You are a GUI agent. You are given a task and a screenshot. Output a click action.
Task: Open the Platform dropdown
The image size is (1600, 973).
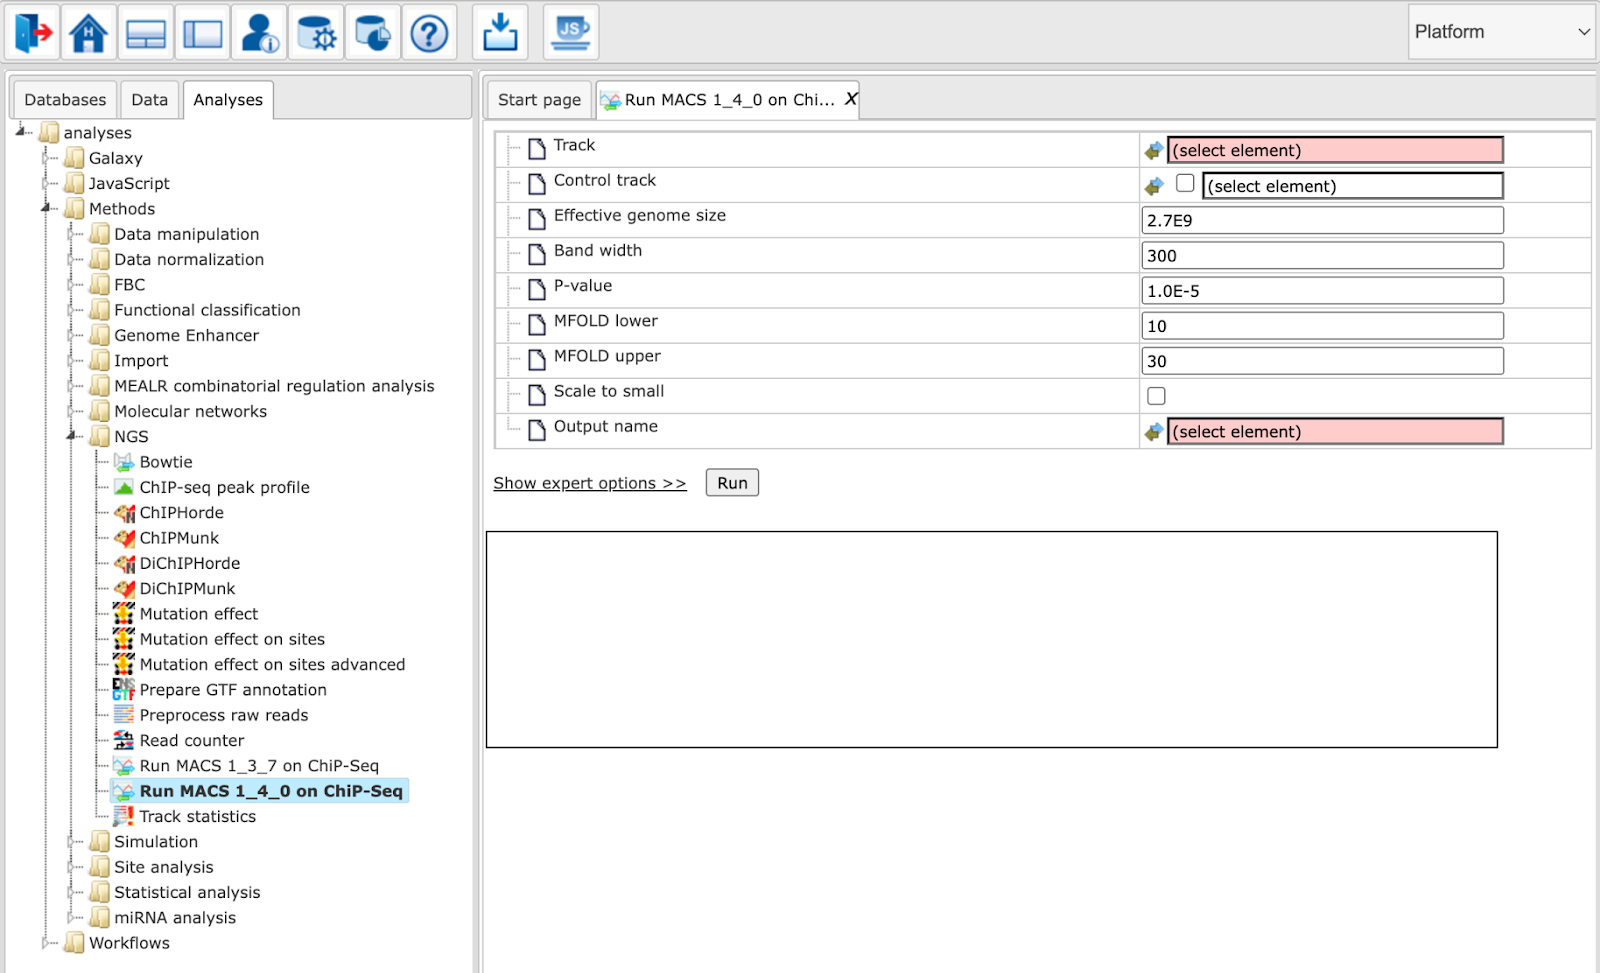1501,32
